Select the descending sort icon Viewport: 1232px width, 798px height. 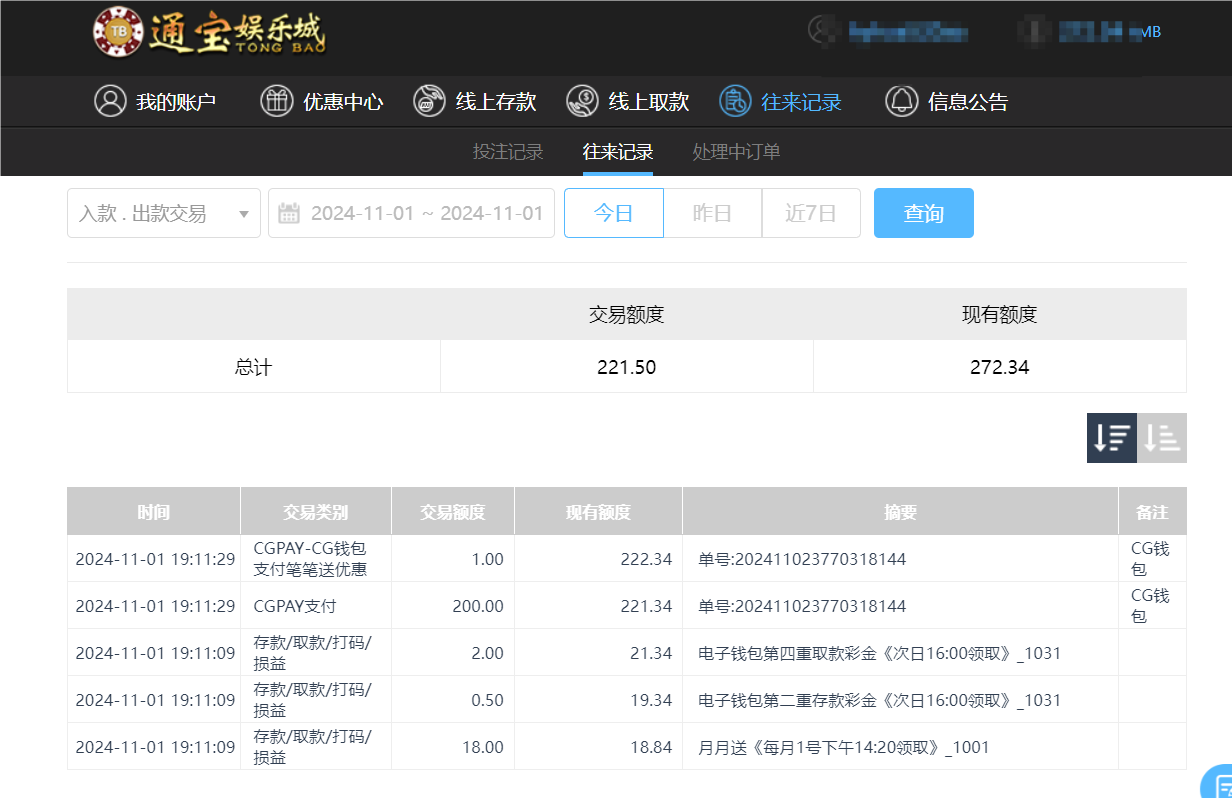click(x=1111, y=438)
